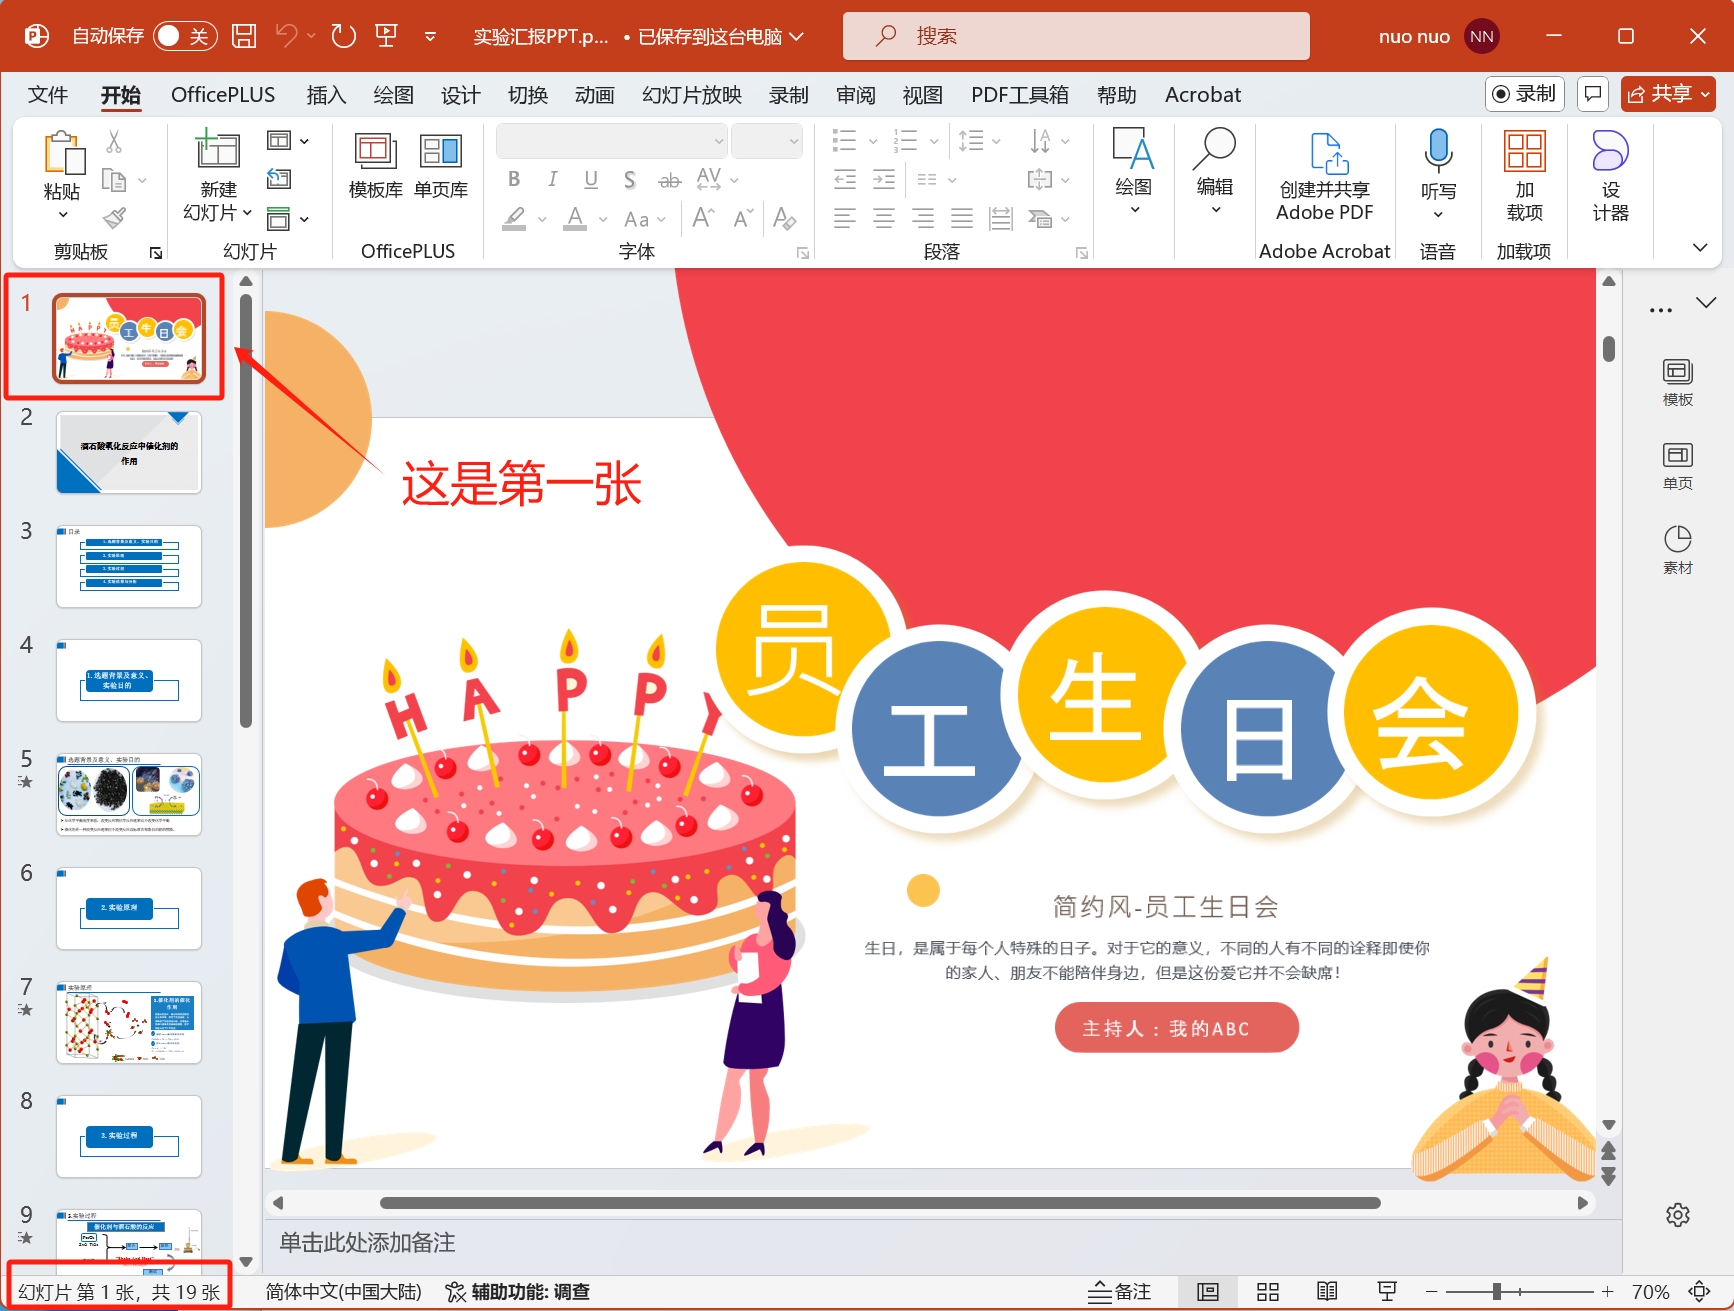Switch to the 插入 tab
The height and width of the screenshot is (1311, 1734).
(x=326, y=94)
